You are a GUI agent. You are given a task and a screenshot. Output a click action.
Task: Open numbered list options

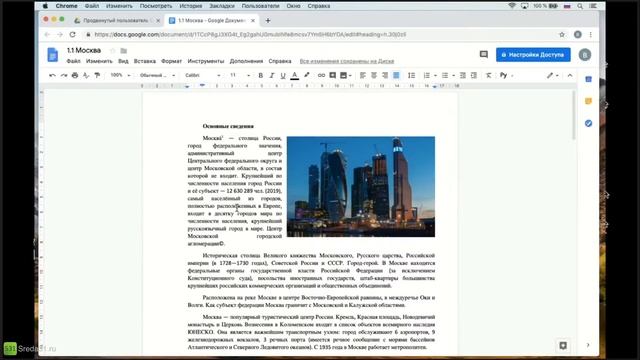(429, 76)
